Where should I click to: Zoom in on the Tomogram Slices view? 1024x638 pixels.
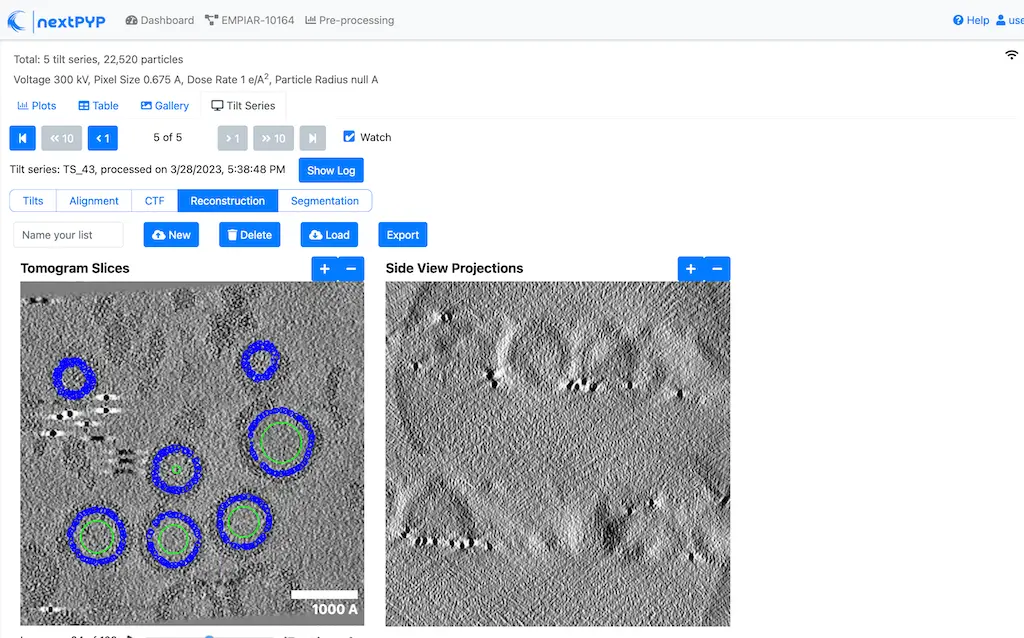pyautogui.click(x=324, y=268)
